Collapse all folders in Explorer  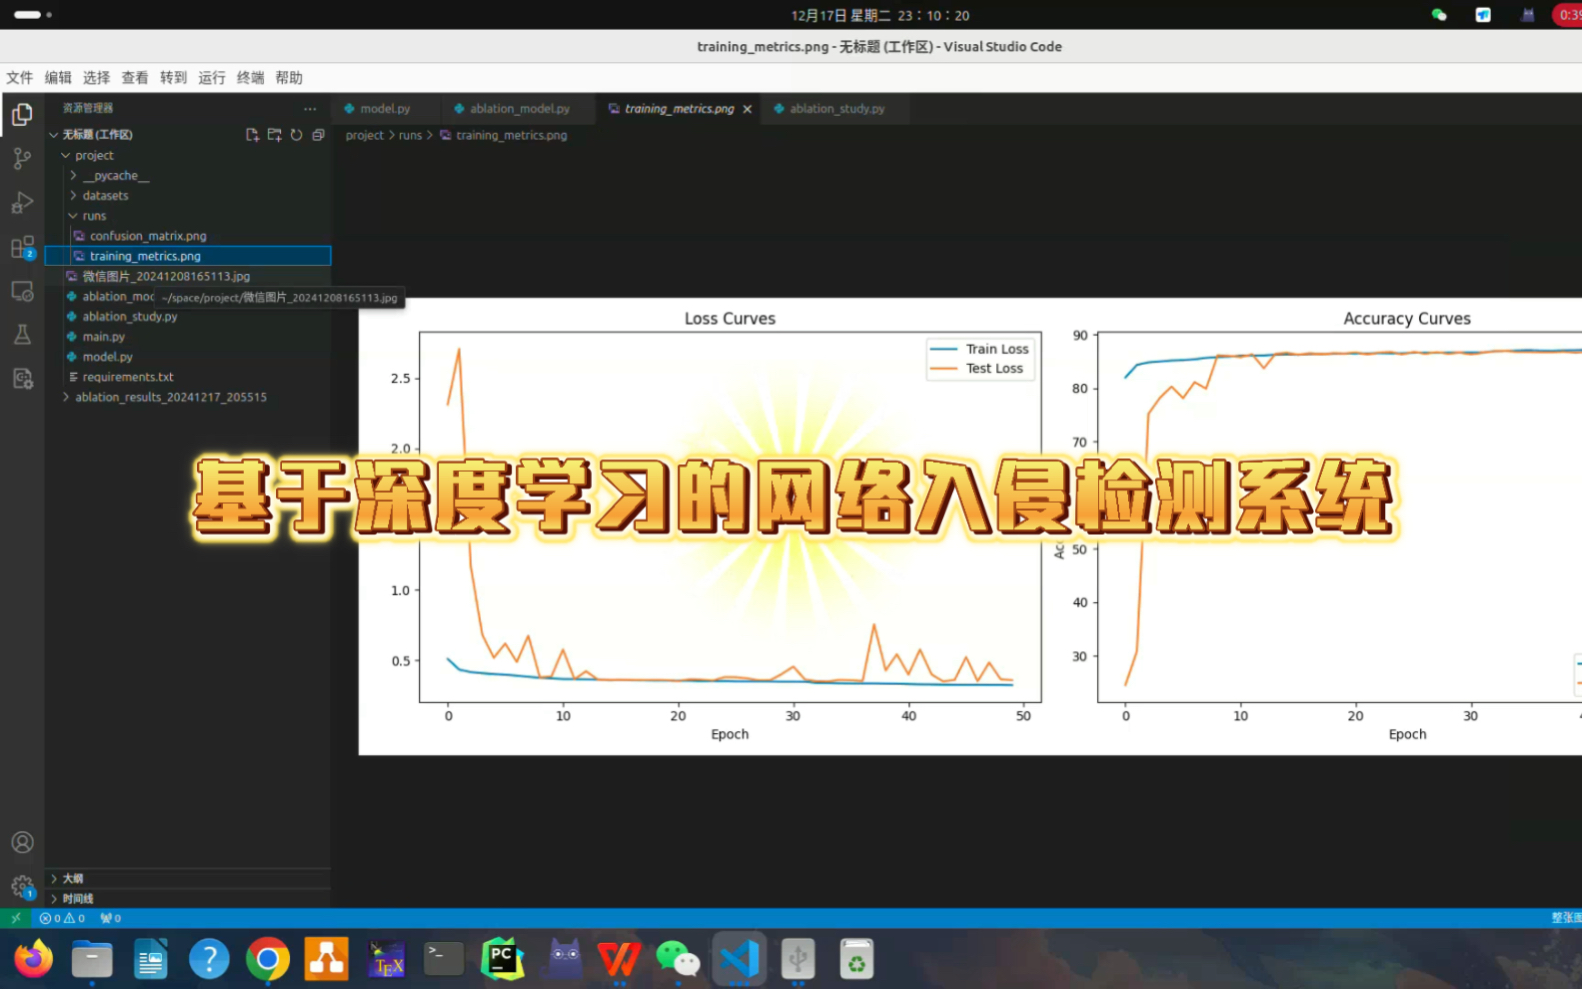coord(318,135)
